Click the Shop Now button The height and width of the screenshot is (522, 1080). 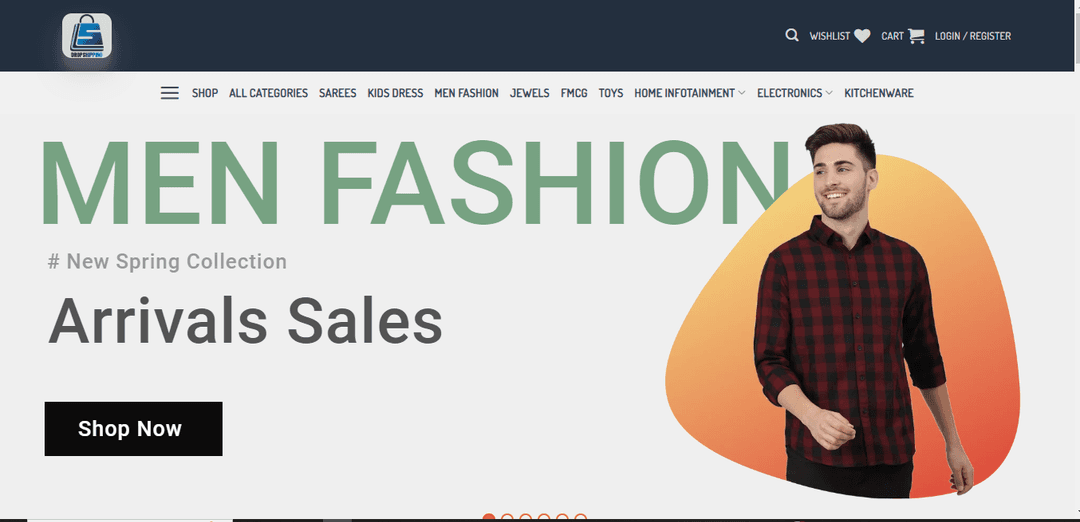coord(134,428)
